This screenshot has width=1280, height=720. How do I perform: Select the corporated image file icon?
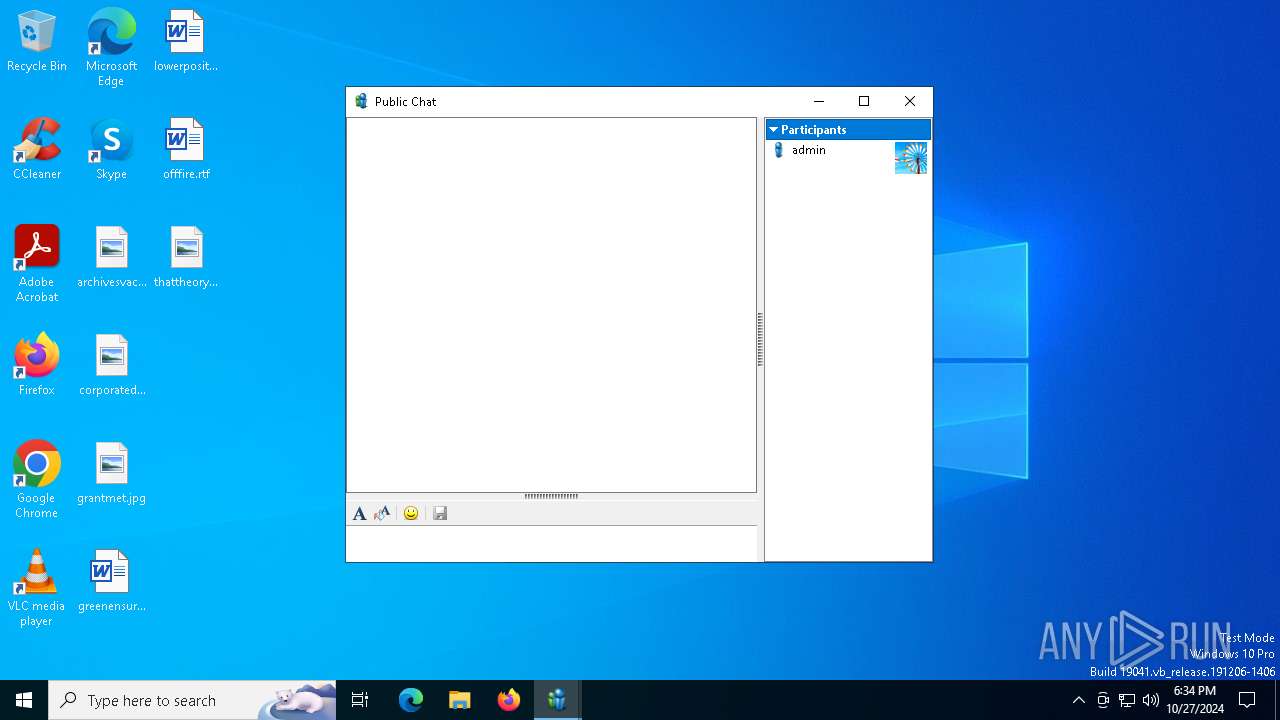point(111,366)
